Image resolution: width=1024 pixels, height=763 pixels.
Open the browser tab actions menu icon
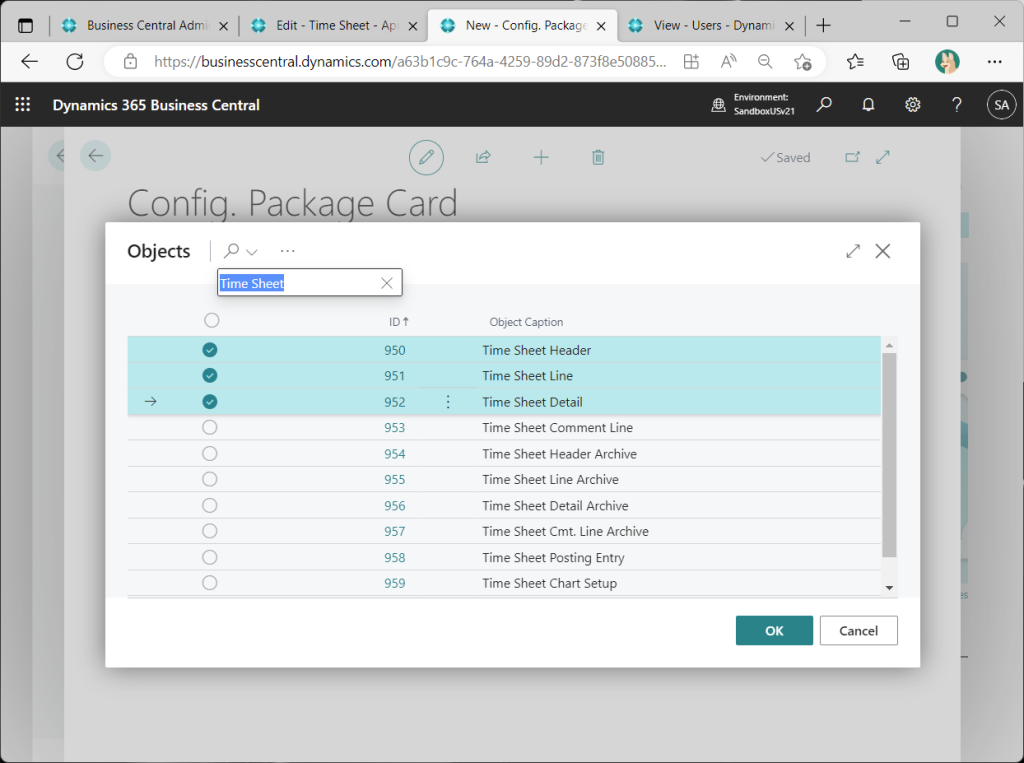25,26
